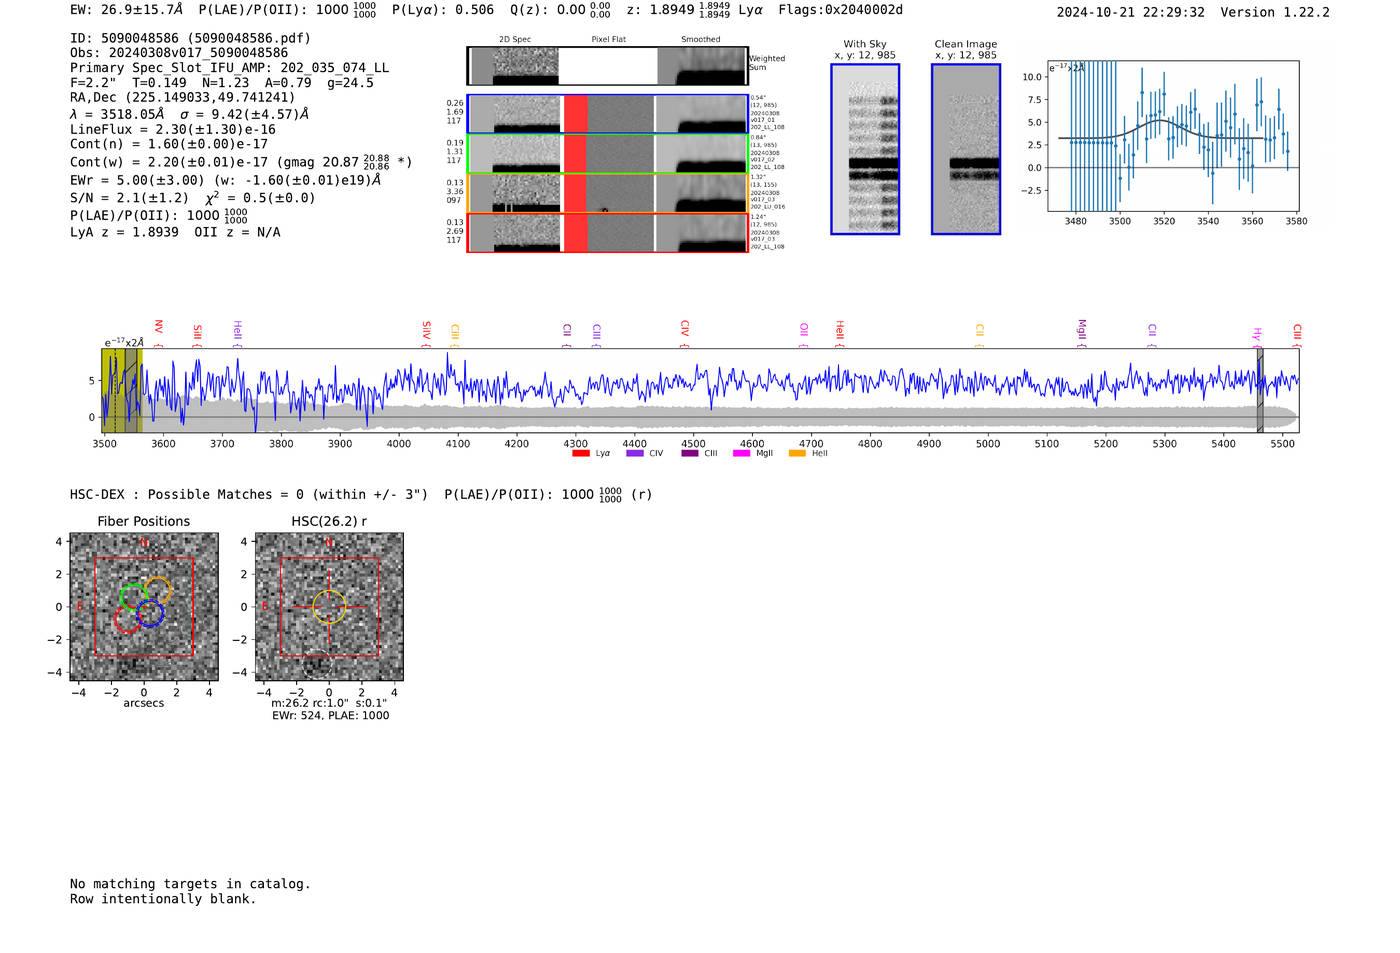
Task: Click the 'No matching targets in catalog.' text
Action: pos(190,884)
